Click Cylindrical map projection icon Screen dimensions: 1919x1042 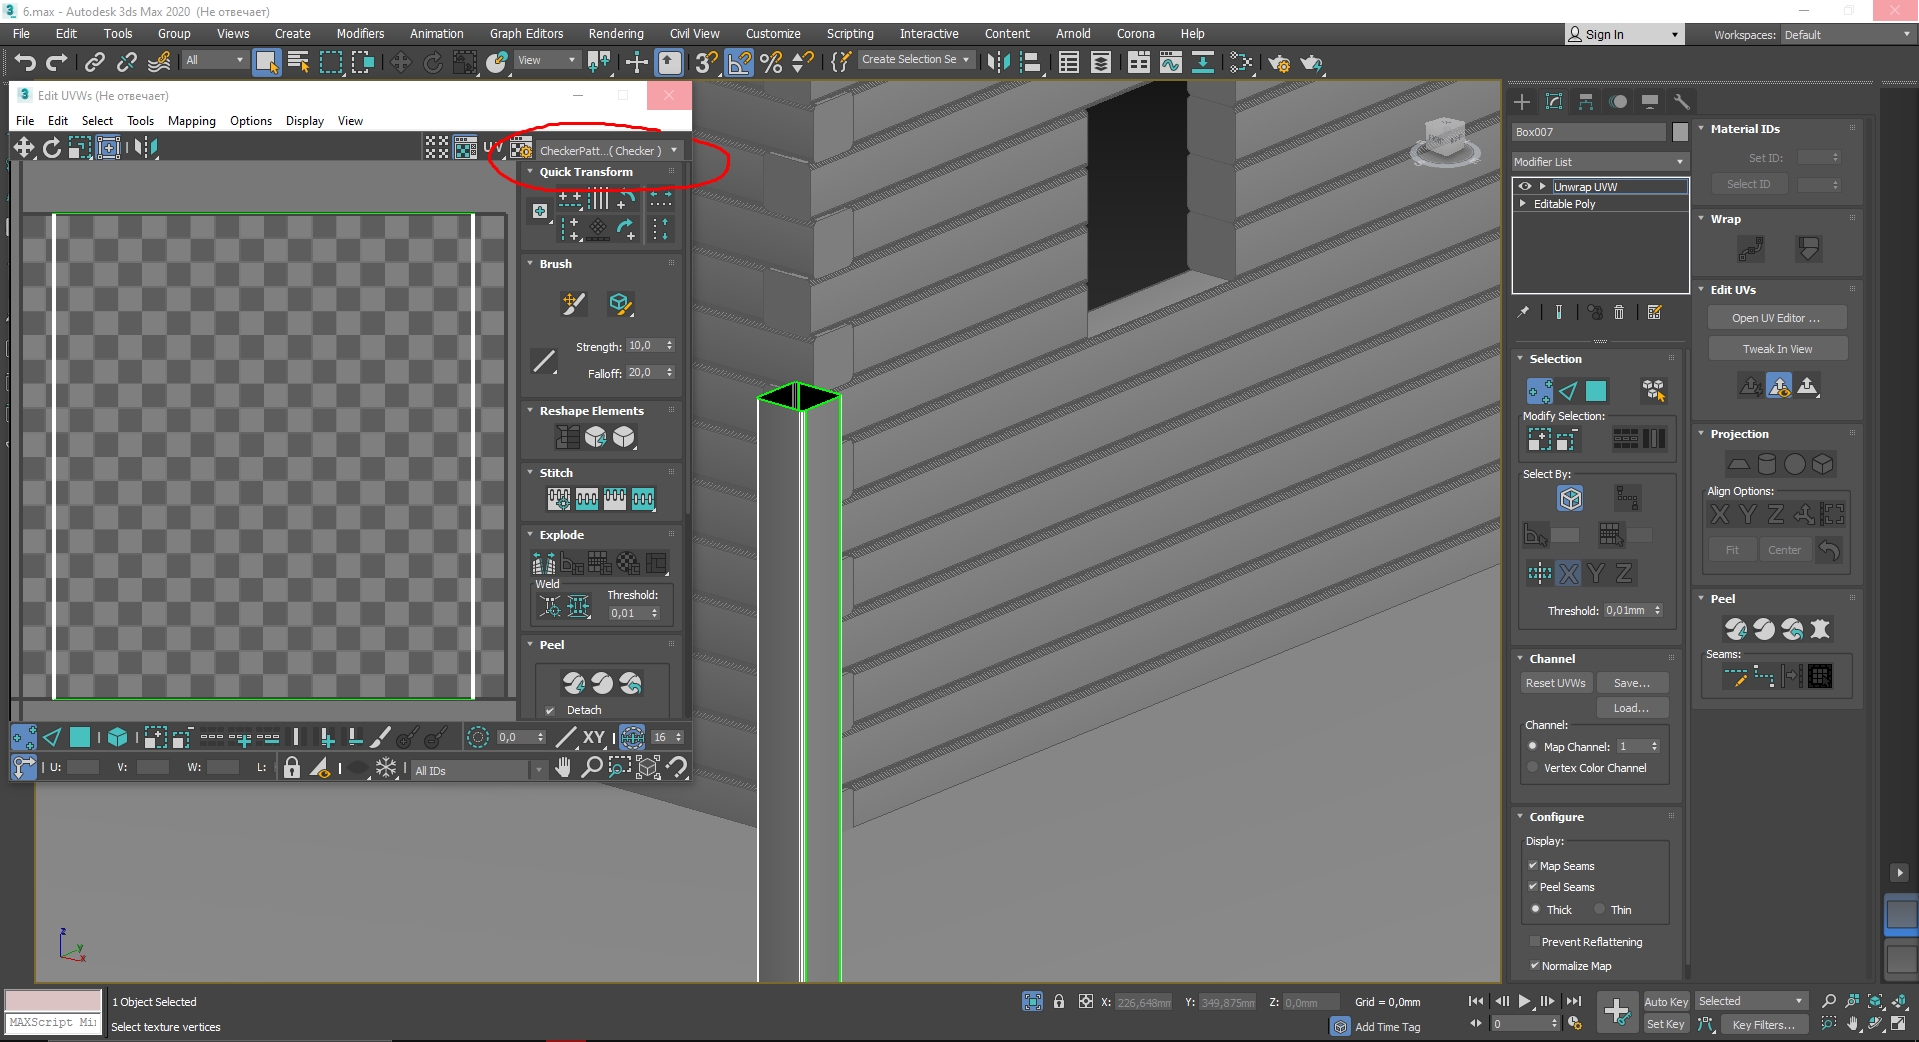[1767, 464]
